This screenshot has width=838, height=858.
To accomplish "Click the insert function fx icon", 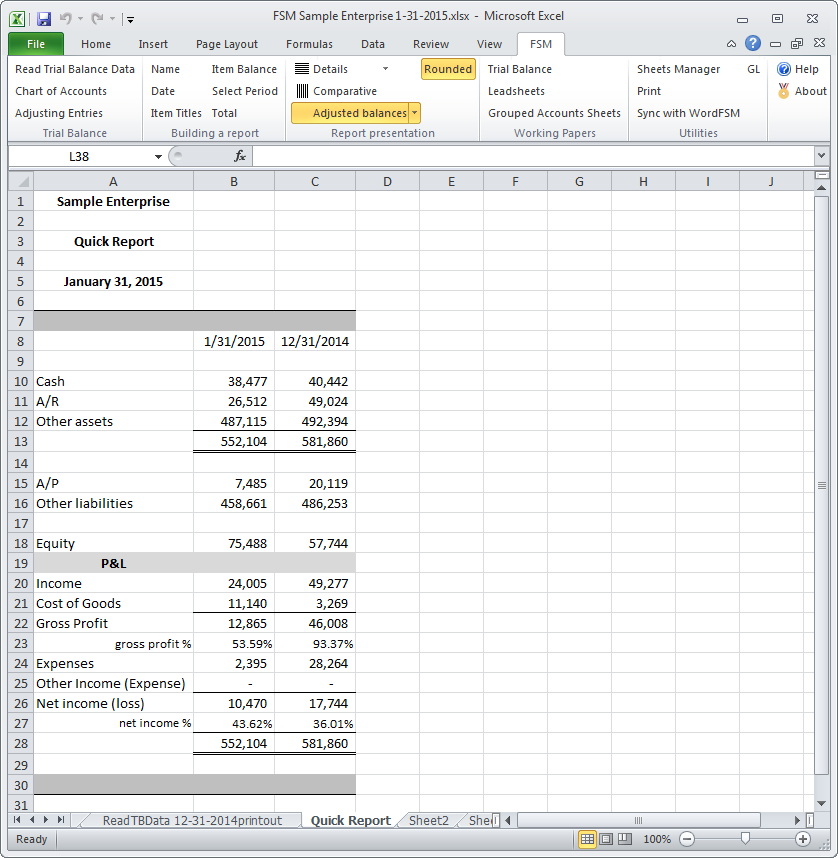I will (x=240, y=157).
